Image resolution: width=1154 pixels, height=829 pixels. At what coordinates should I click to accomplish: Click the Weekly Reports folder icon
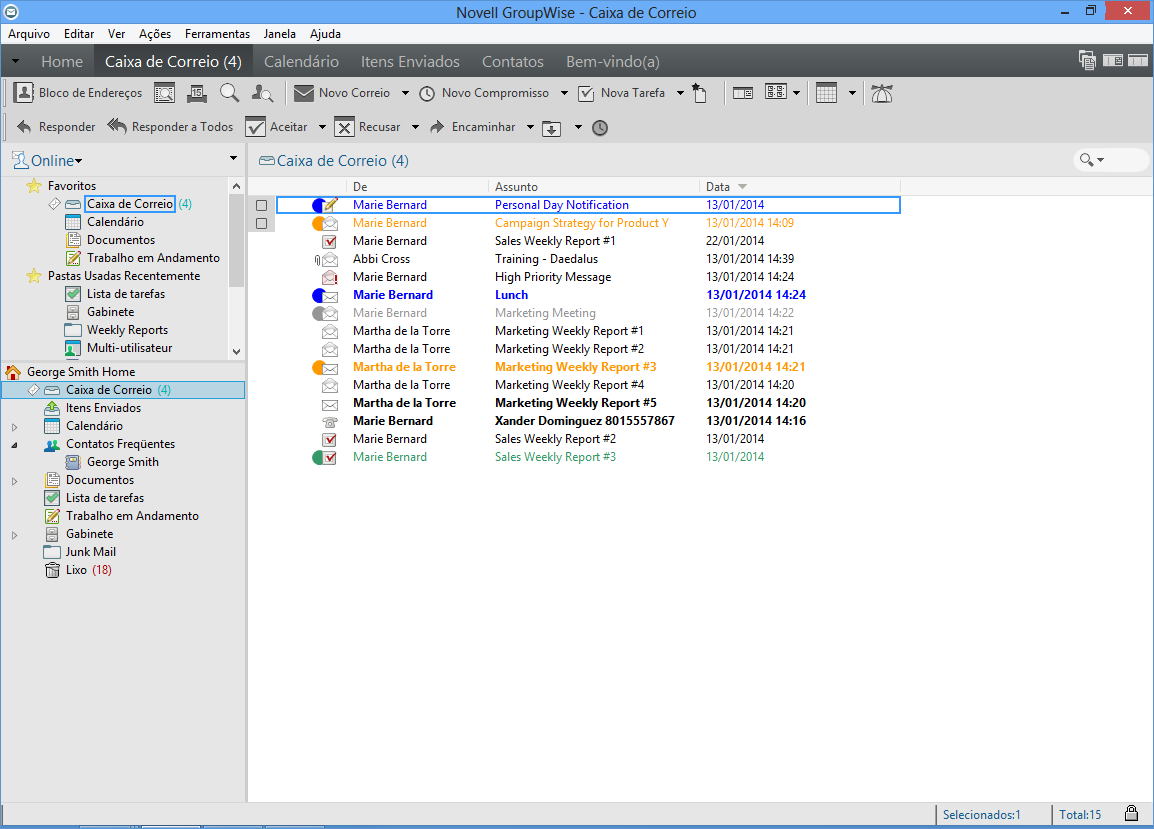[x=73, y=330]
